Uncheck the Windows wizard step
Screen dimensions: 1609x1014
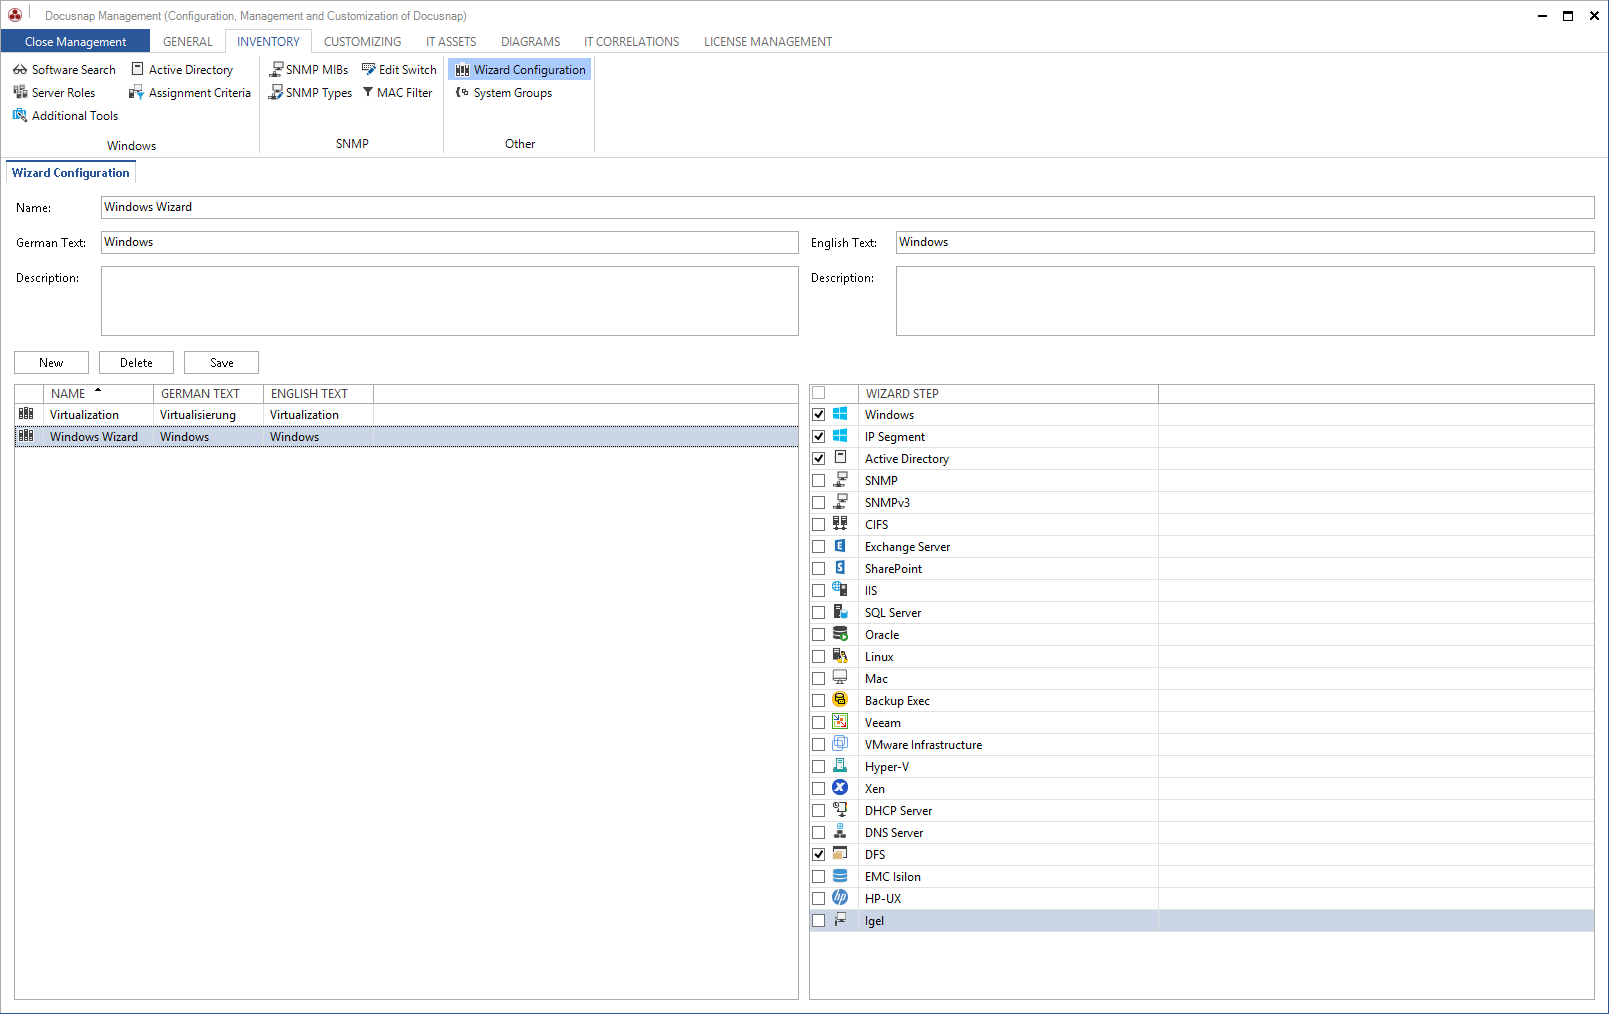point(819,414)
